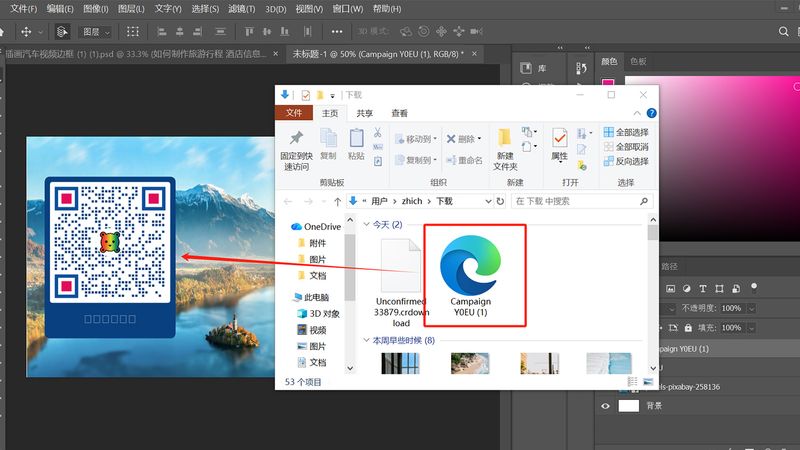Open the 共享 ribbon tab in Explorer
The width and height of the screenshot is (800, 450).
[364, 113]
